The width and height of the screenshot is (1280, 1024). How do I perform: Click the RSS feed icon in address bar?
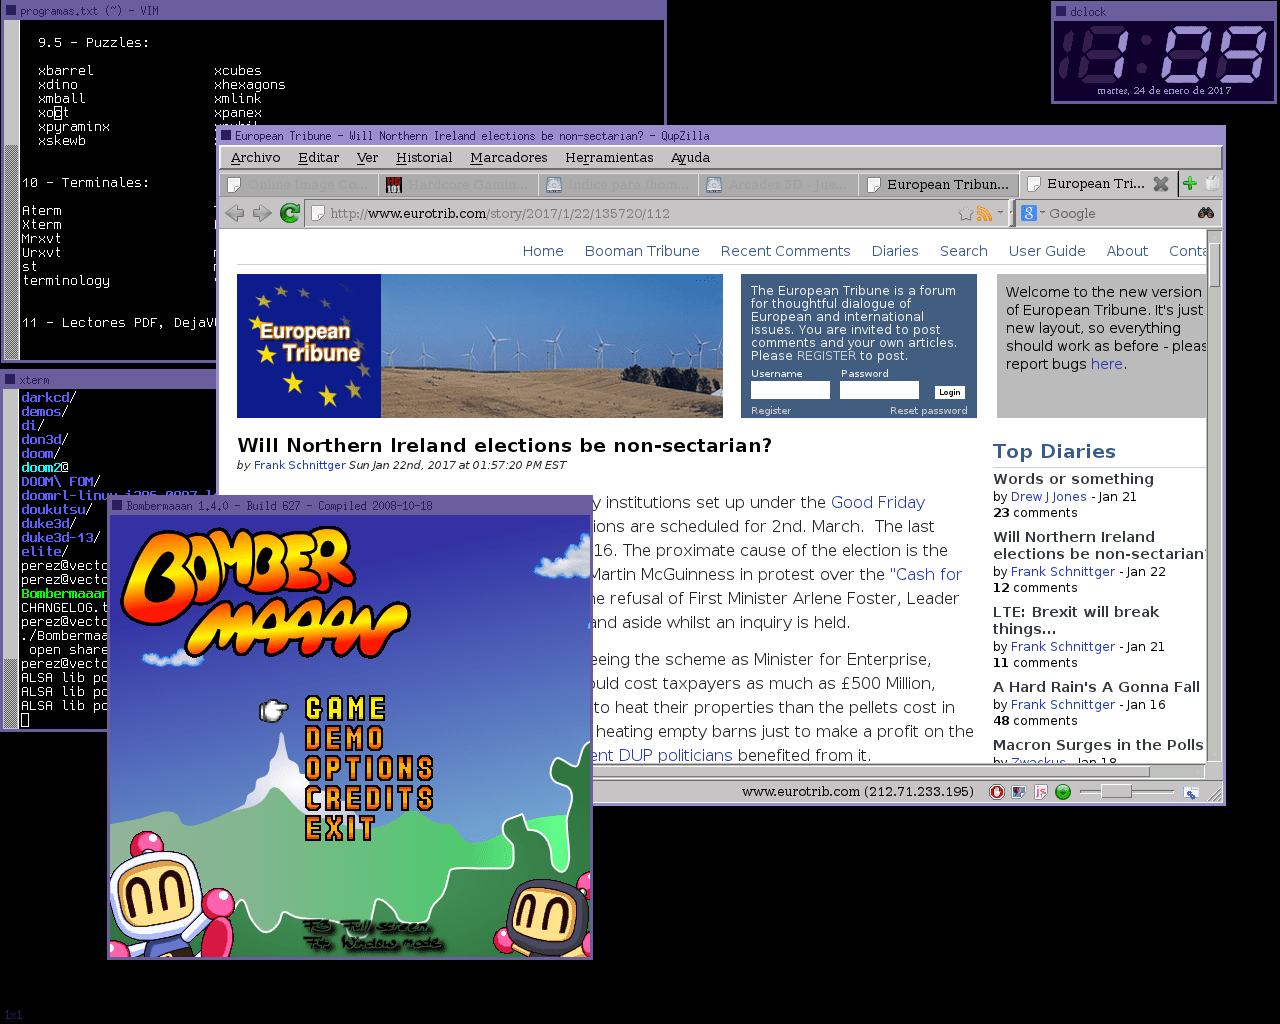(x=984, y=214)
